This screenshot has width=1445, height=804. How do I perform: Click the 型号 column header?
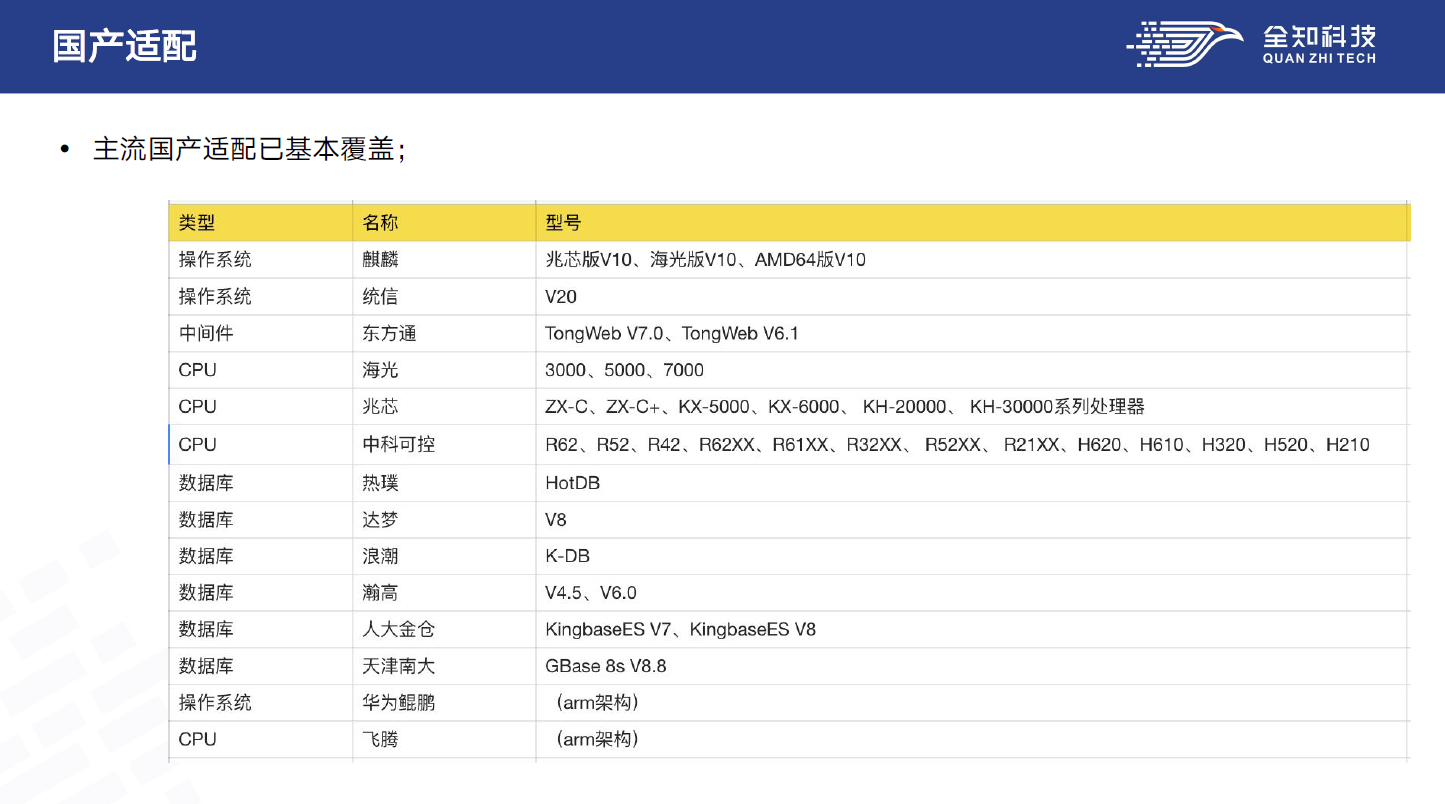click(x=563, y=223)
